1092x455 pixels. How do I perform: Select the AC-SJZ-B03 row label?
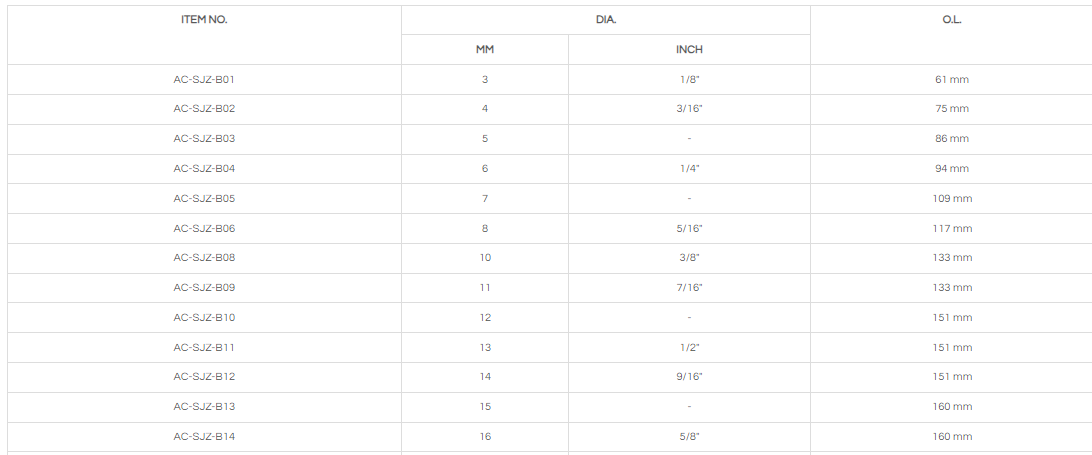[x=204, y=138]
